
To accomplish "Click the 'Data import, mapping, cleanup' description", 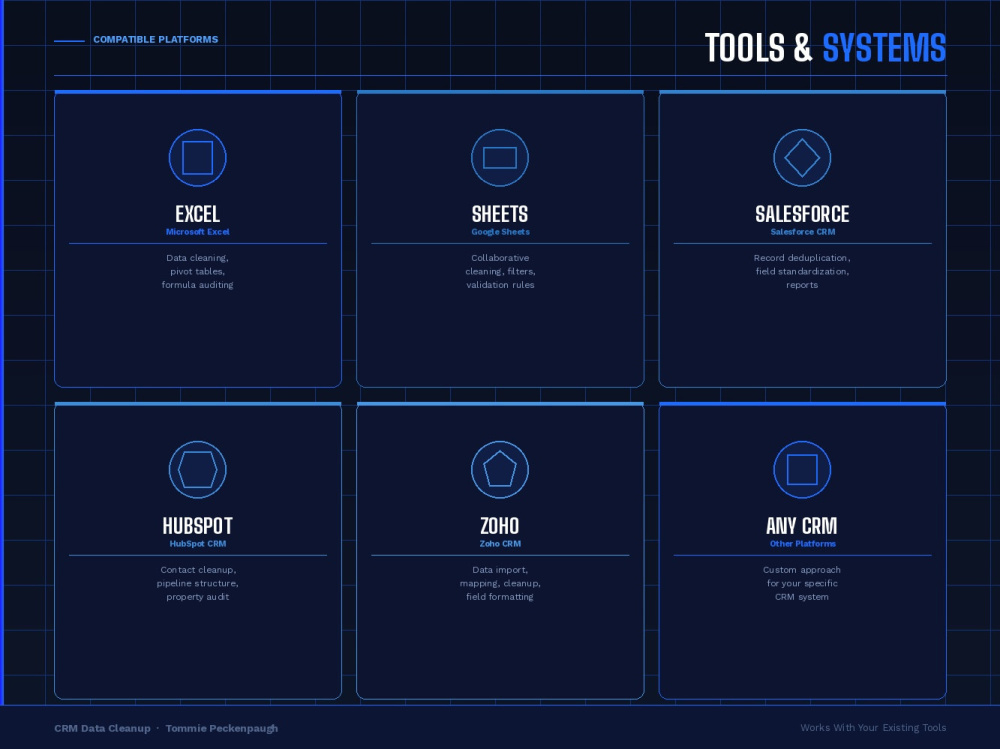I will (501, 583).
